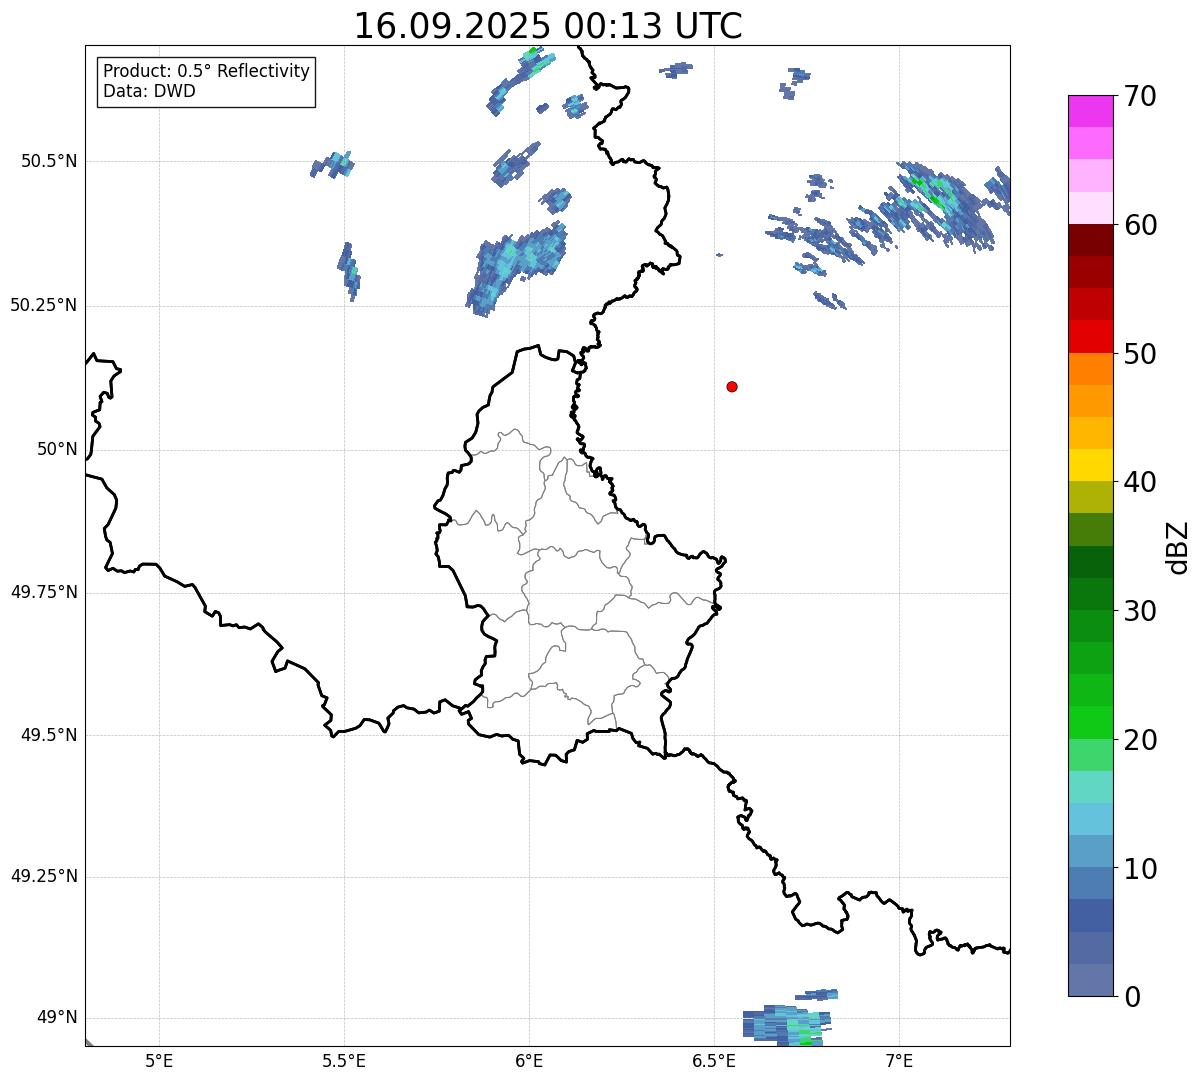
Task: Click the 30 colorbar tick label
Action: point(1140,611)
